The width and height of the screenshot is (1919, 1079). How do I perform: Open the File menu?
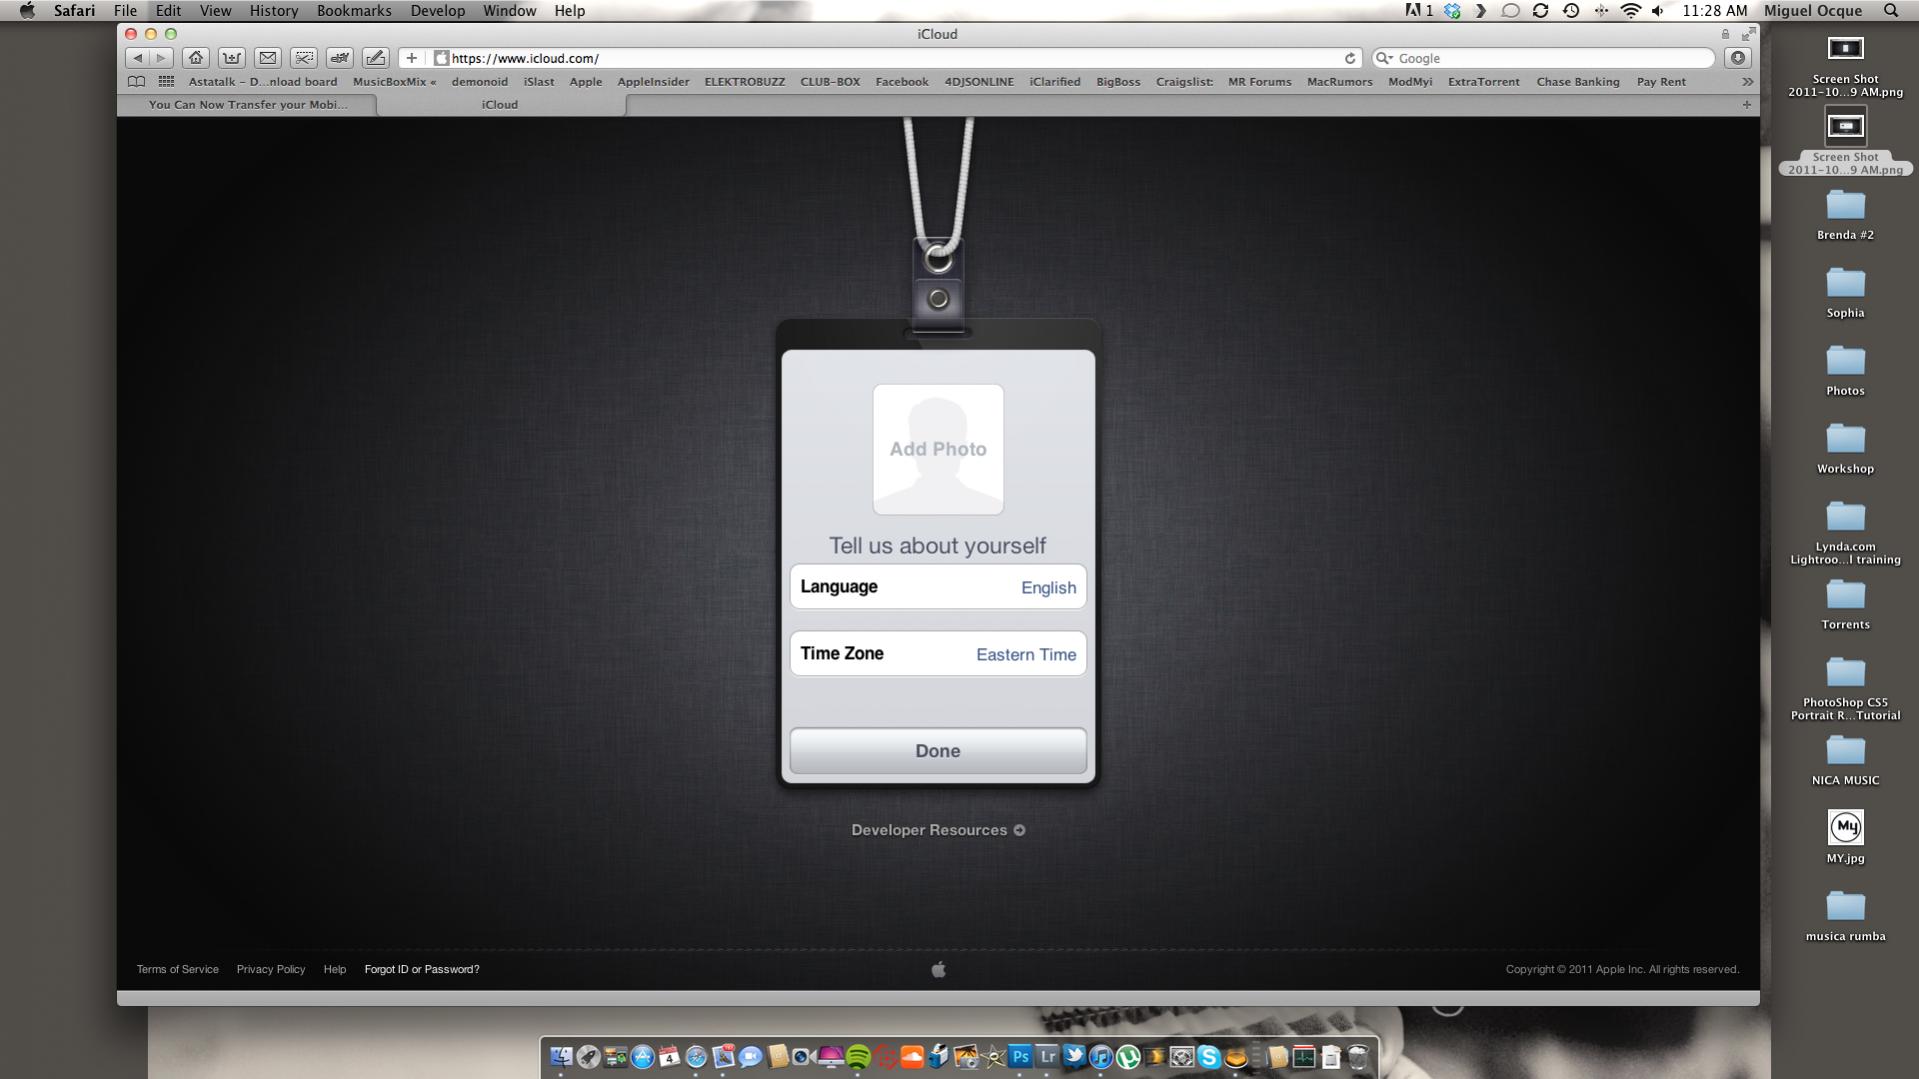tap(125, 11)
